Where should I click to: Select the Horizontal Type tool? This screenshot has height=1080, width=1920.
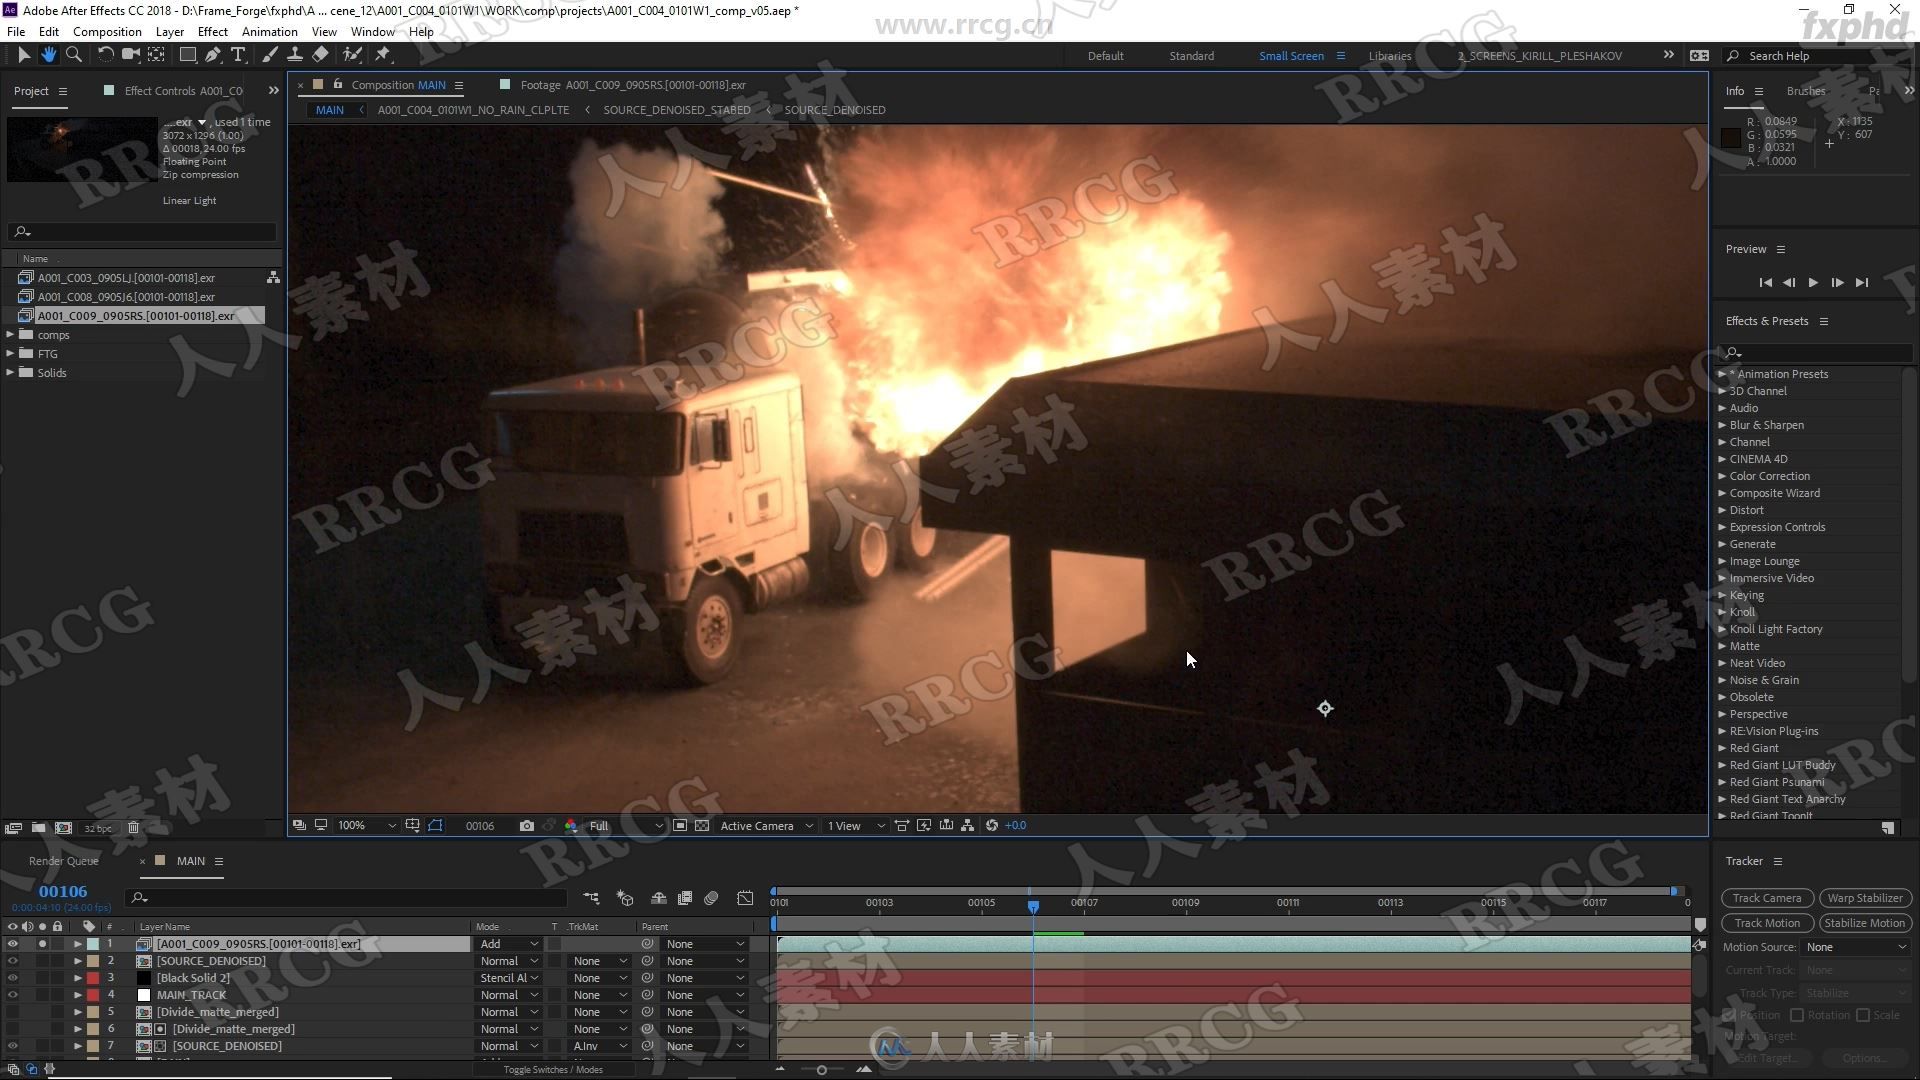(x=238, y=55)
